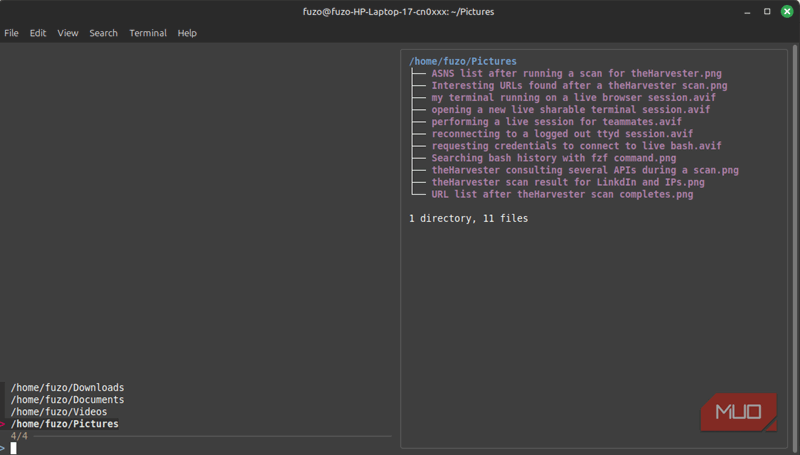Open the Terminal menu
This screenshot has height=455, width=800.
point(148,33)
